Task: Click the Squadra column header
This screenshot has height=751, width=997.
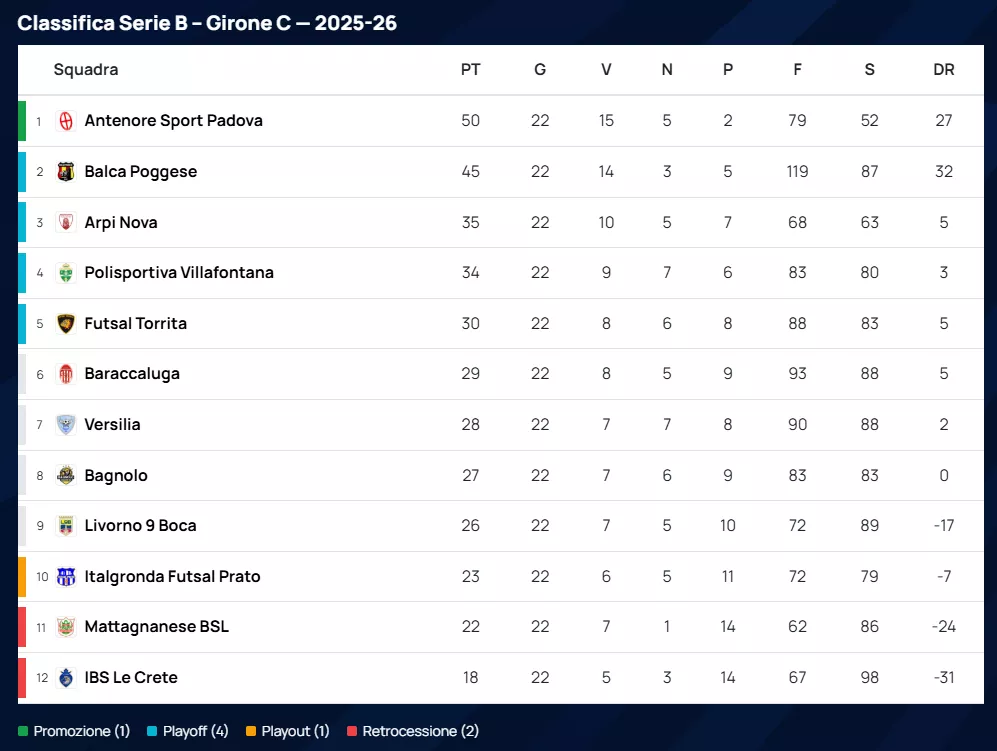Action: [x=86, y=70]
